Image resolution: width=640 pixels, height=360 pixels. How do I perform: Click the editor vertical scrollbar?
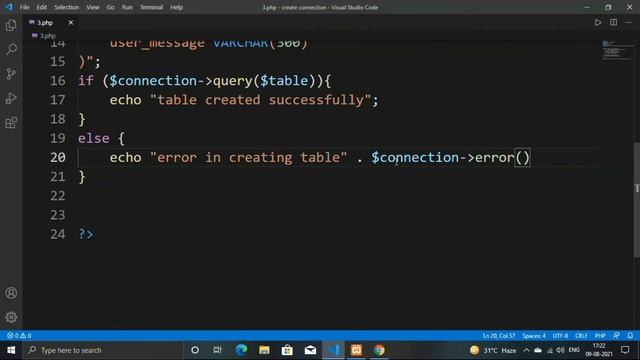point(636,200)
